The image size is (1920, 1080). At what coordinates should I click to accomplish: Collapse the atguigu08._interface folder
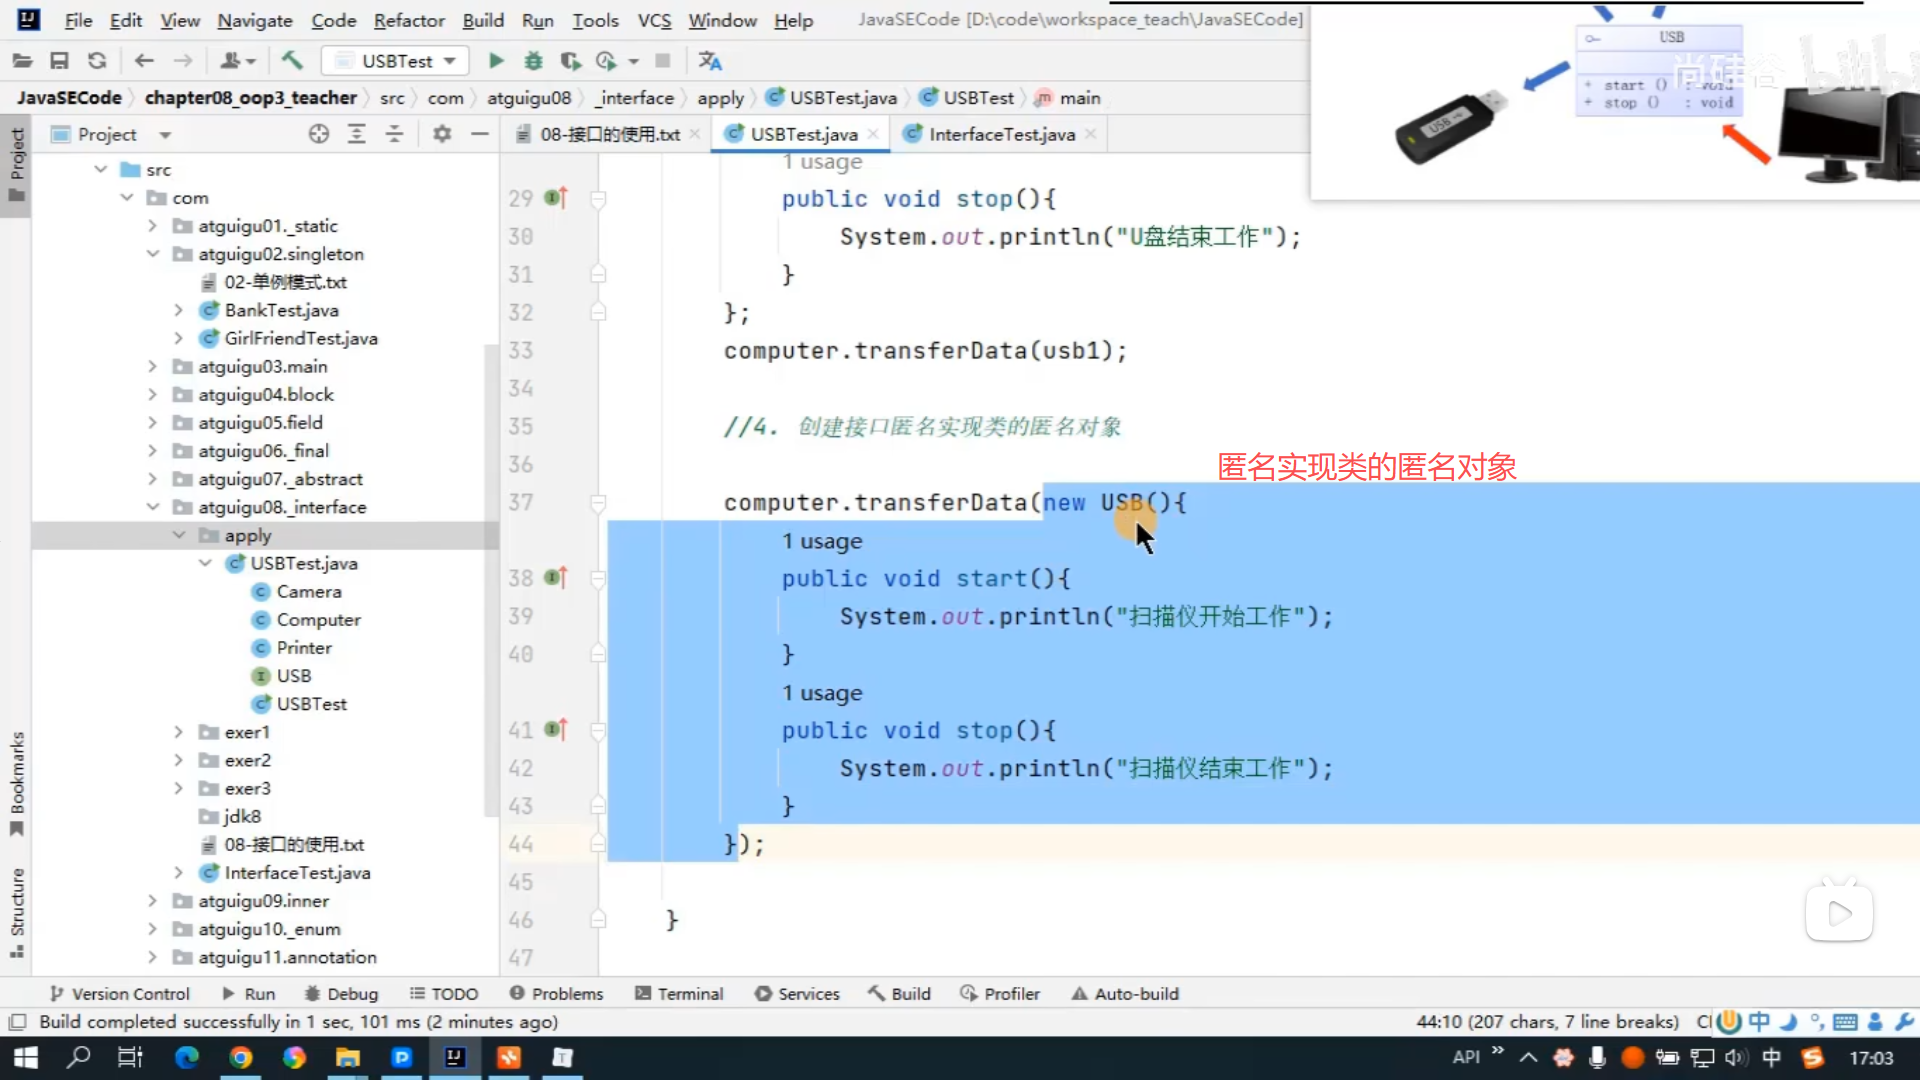click(153, 507)
